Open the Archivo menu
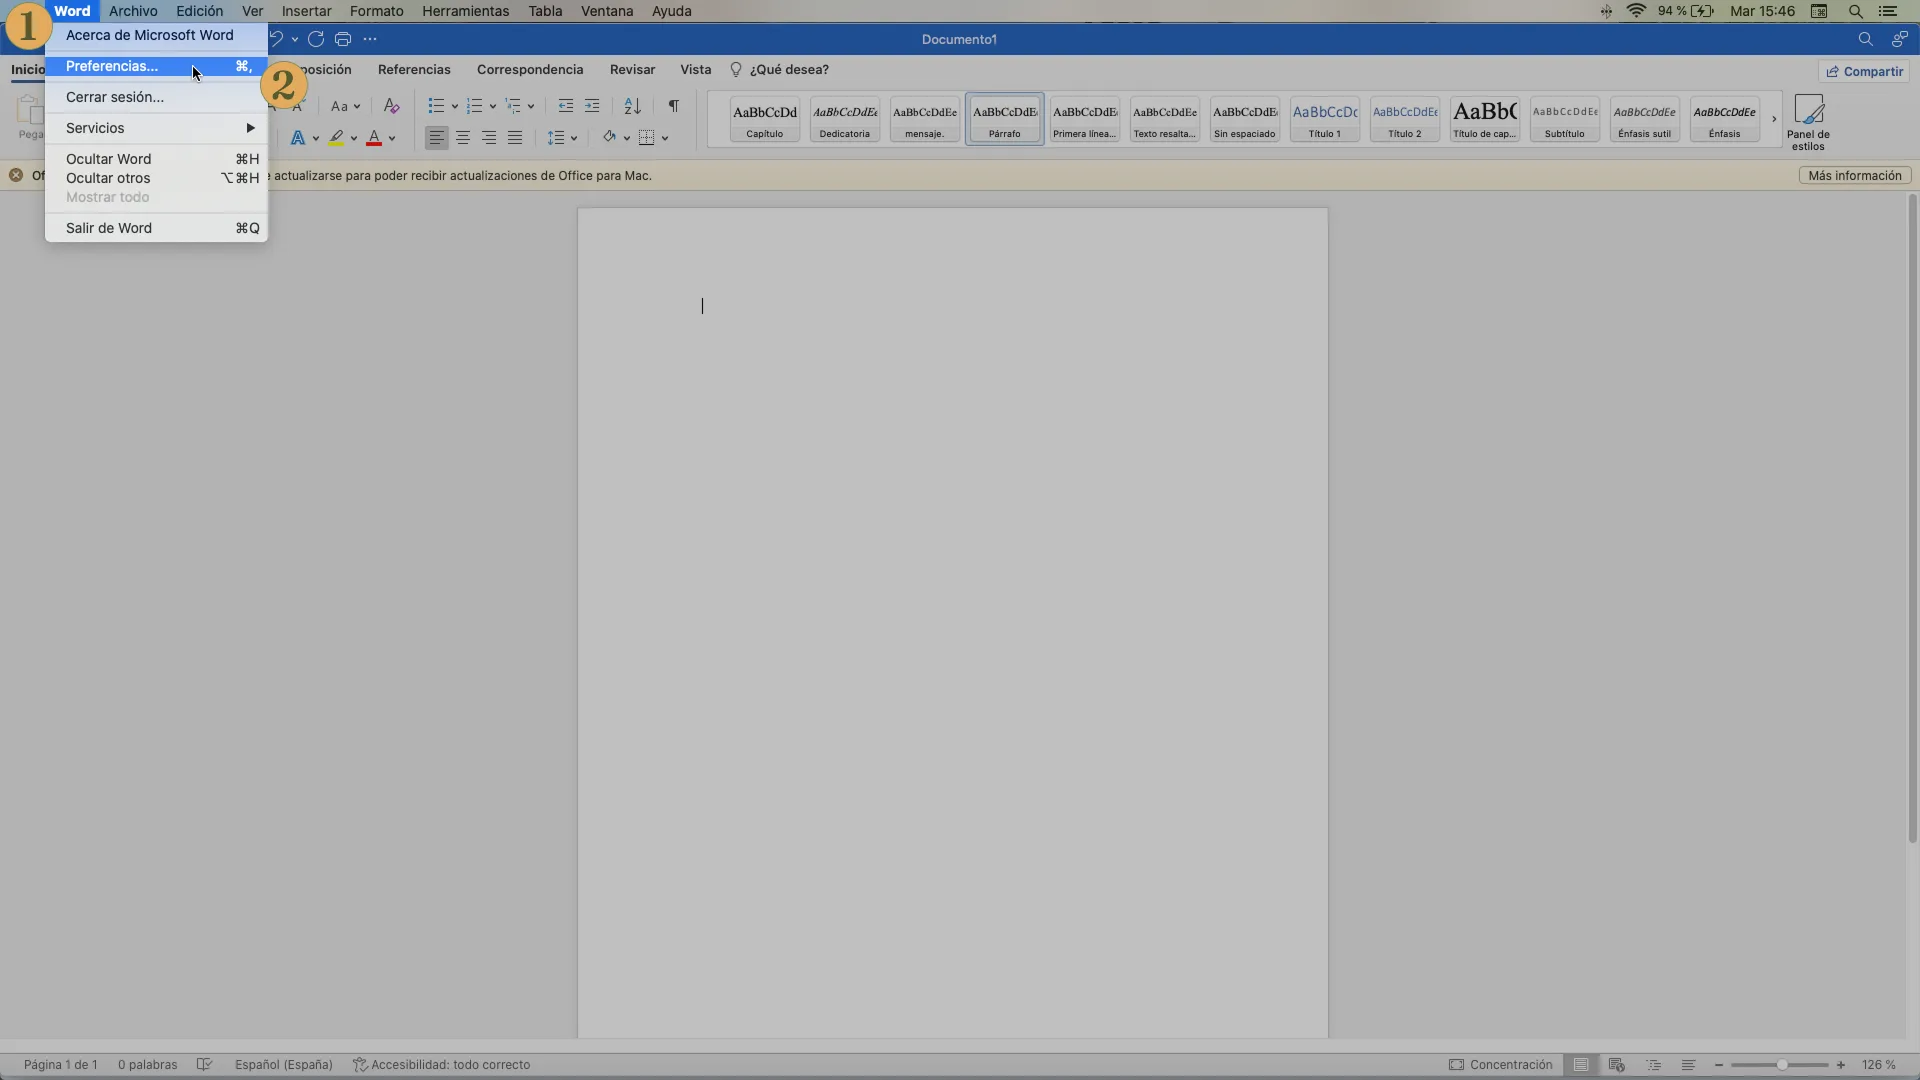1920x1080 pixels. pos(133,11)
